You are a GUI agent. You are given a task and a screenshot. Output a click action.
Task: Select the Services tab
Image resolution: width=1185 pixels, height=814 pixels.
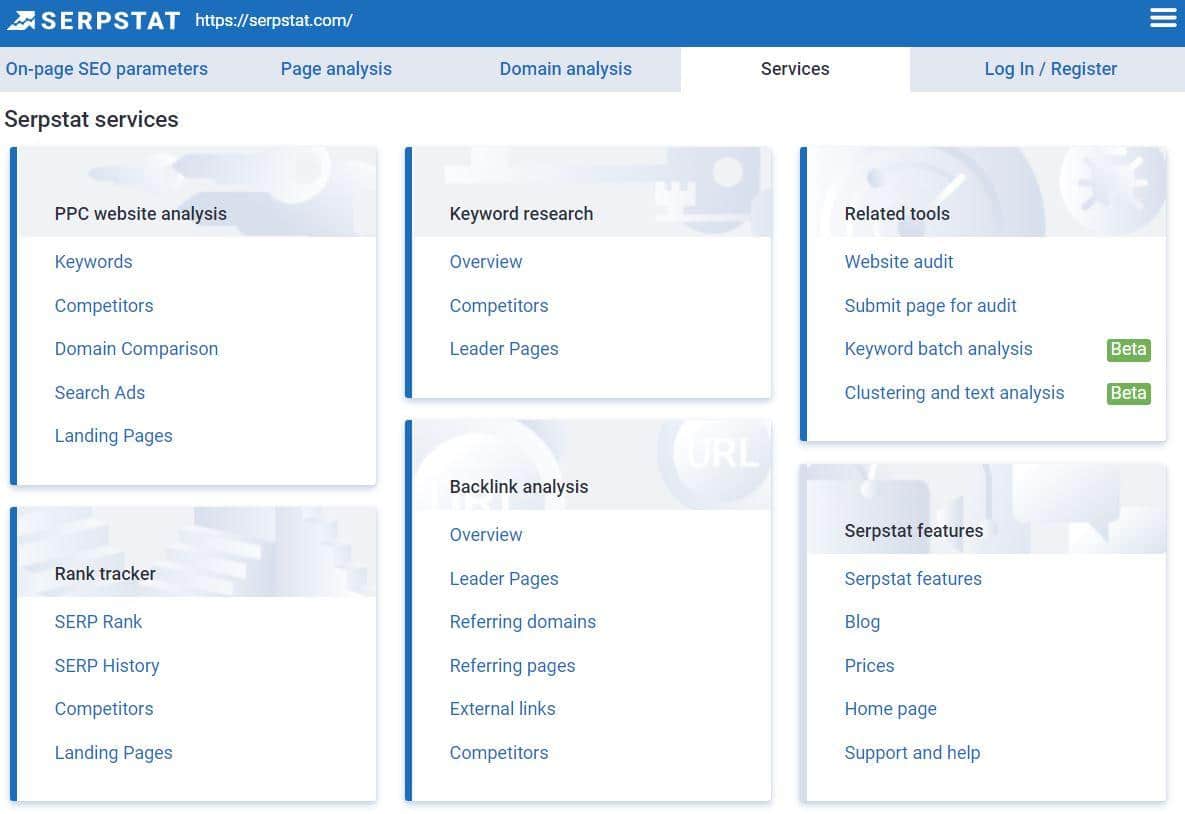795,69
